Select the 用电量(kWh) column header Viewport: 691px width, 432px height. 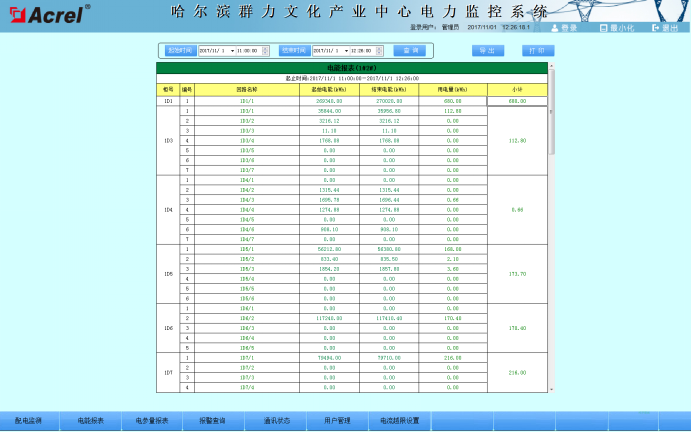click(453, 89)
